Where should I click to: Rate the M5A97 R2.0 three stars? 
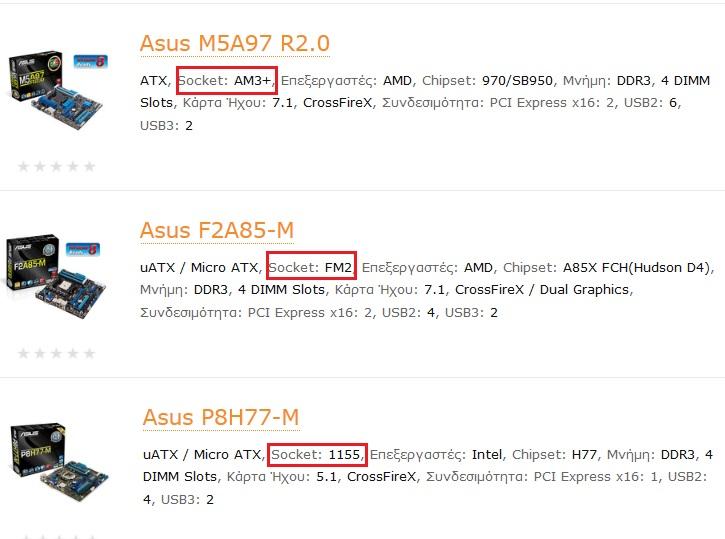[x=57, y=166]
